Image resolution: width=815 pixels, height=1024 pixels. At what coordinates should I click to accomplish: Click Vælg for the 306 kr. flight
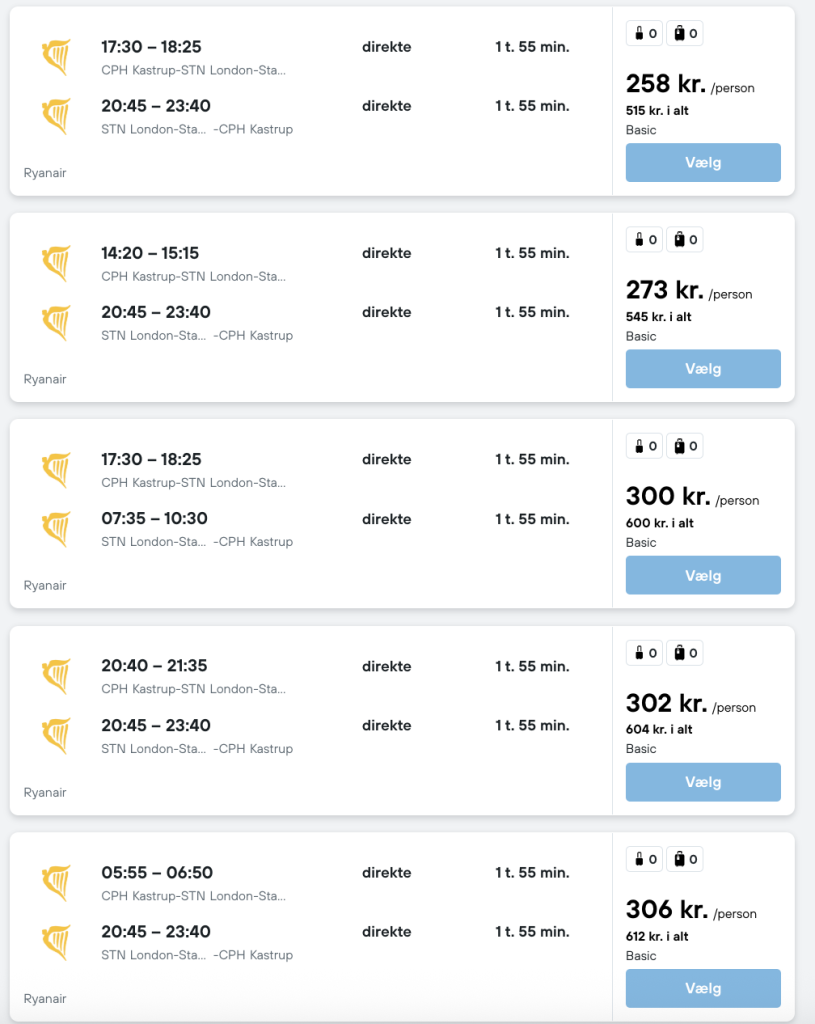(x=703, y=988)
